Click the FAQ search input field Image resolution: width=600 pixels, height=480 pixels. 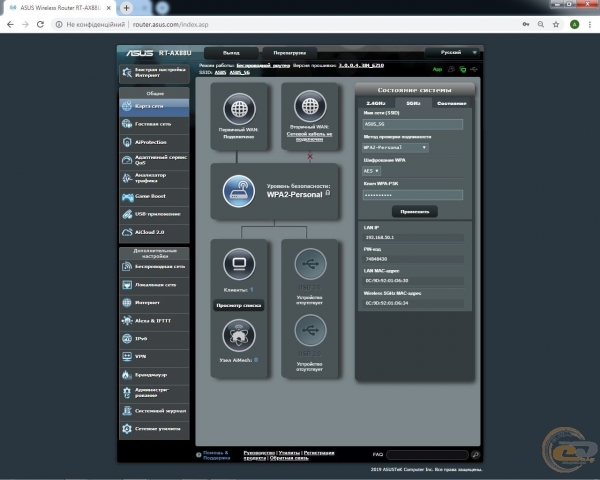click(x=427, y=455)
